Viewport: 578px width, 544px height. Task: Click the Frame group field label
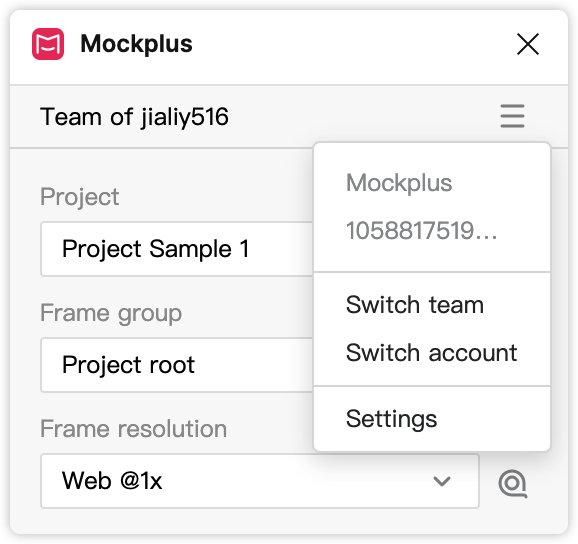point(111,313)
